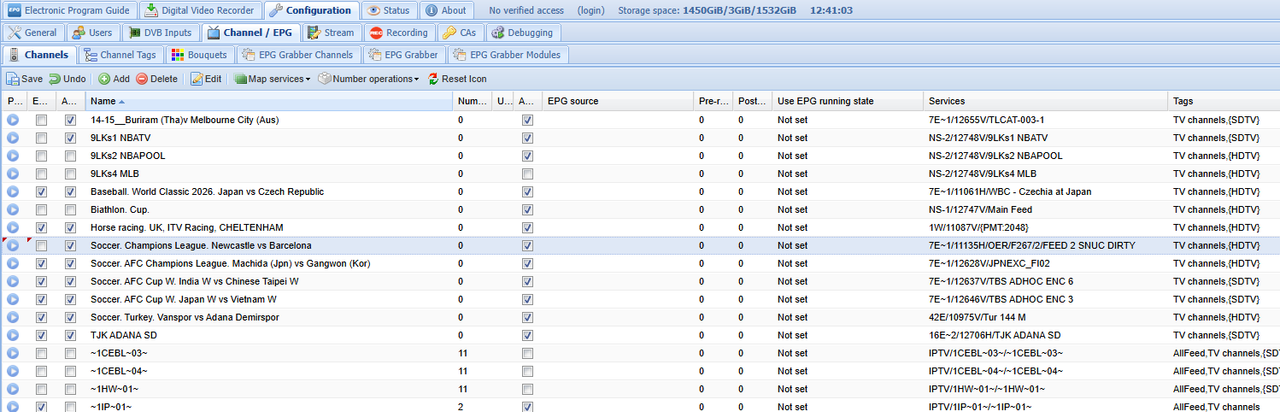
Task: Play the ~1CEBL~04~ channel stream
Action: click(13, 371)
